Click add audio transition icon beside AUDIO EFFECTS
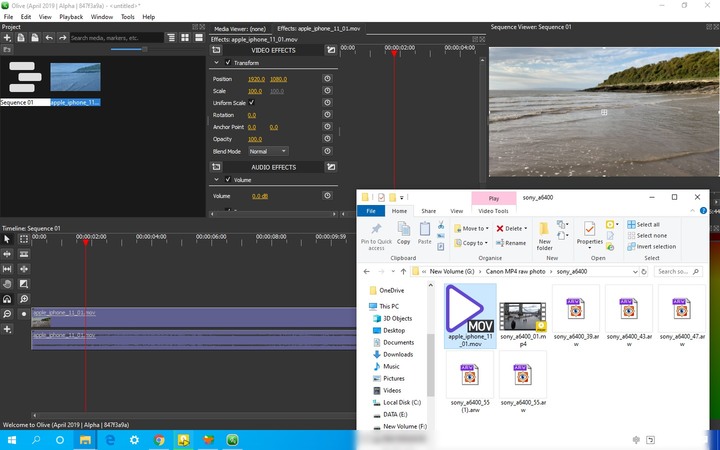The height and width of the screenshot is (450, 720). coord(331,167)
